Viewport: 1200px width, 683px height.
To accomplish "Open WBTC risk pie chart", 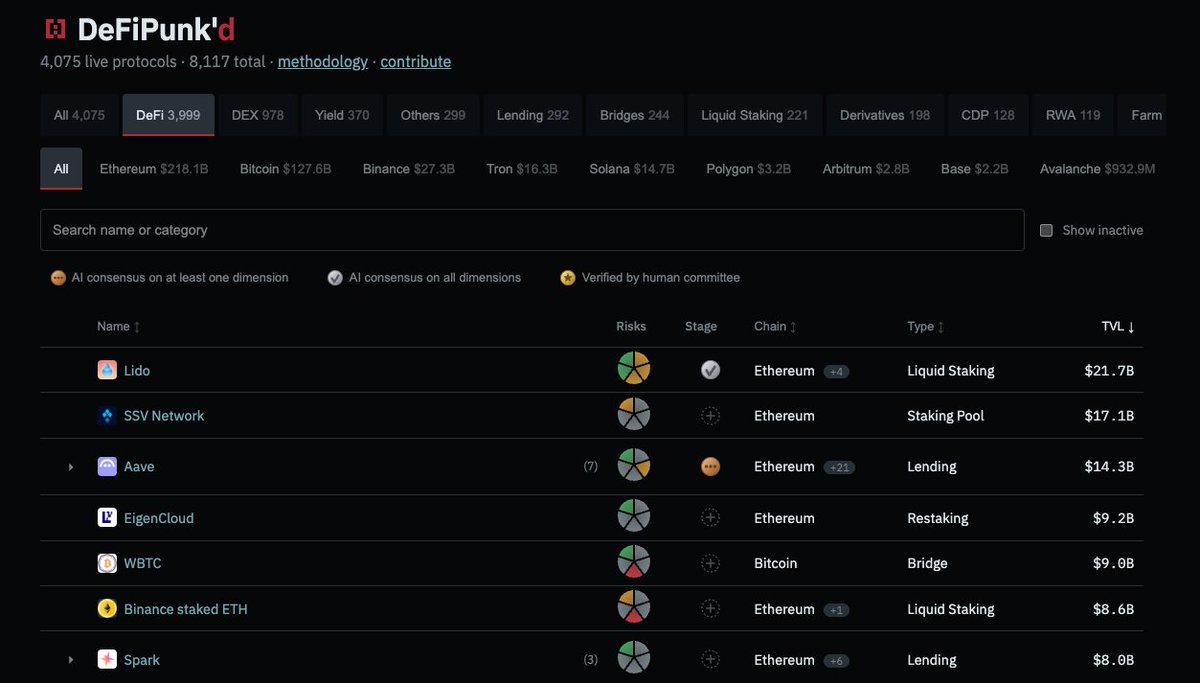I will point(634,562).
